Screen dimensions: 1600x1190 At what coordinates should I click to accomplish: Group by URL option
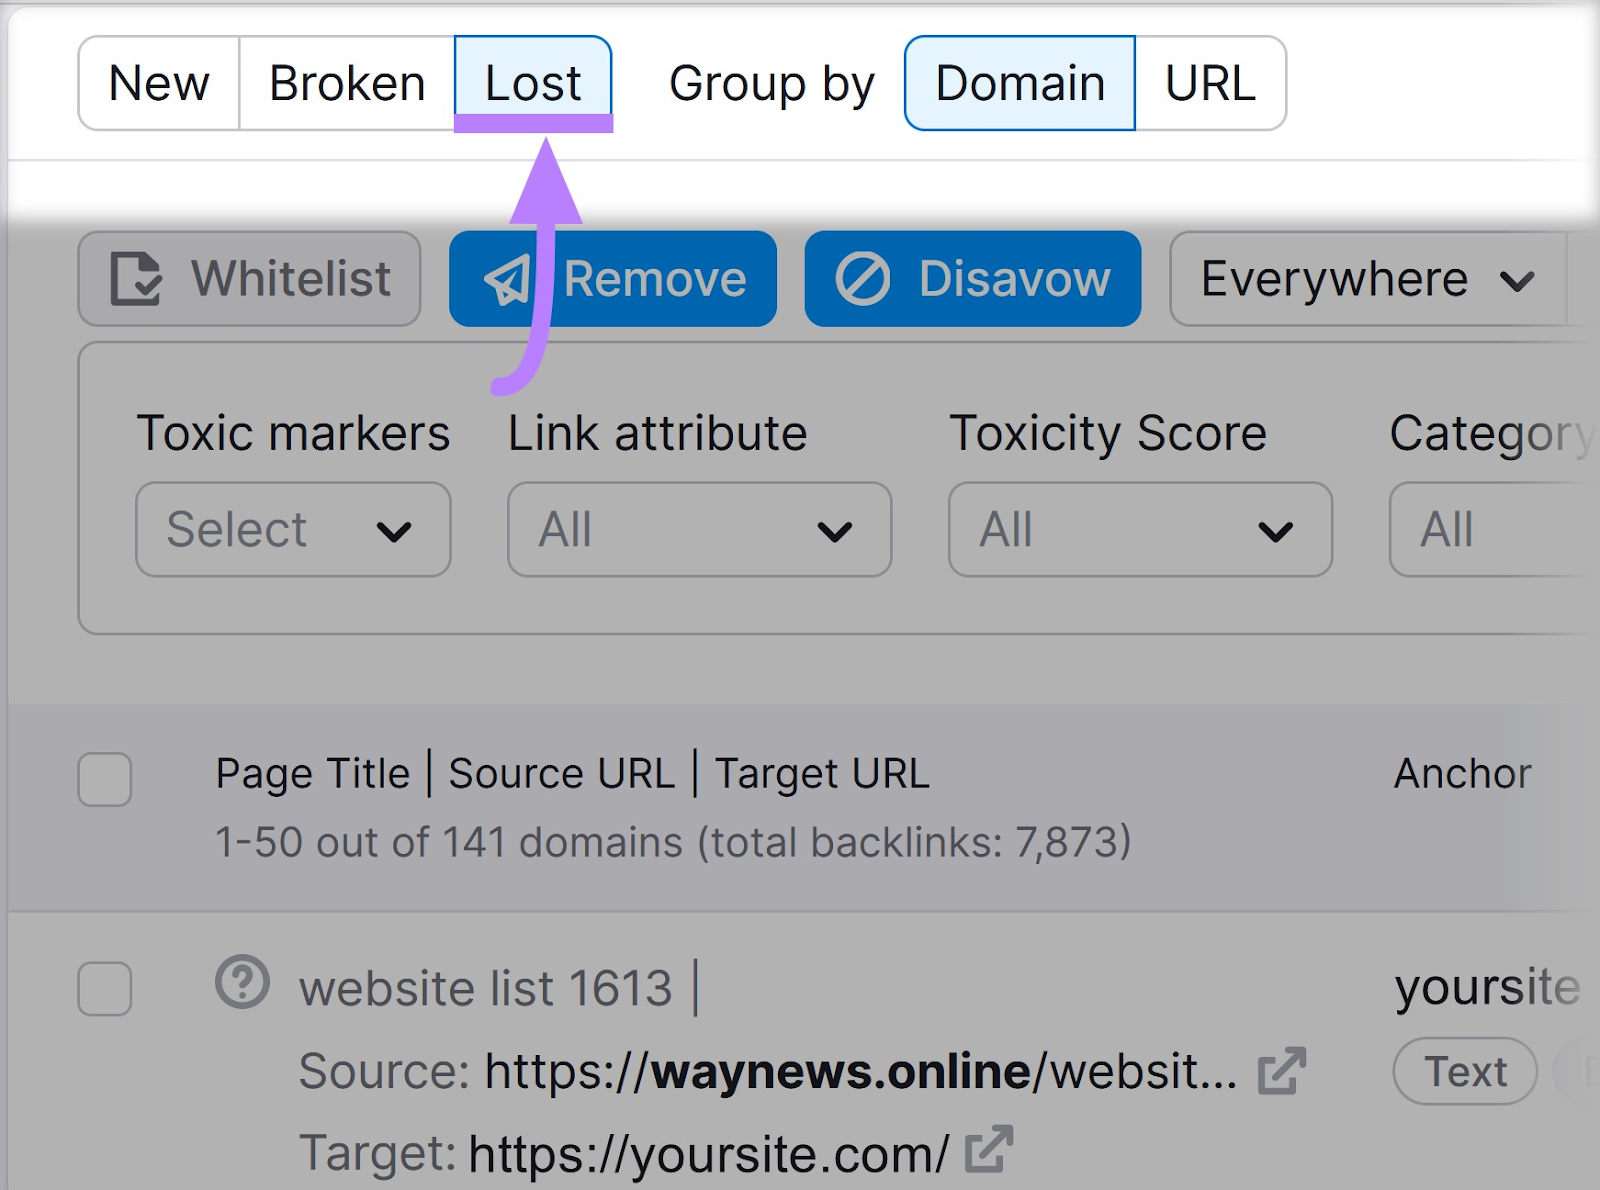pyautogui.click(x=1210, y=83)
